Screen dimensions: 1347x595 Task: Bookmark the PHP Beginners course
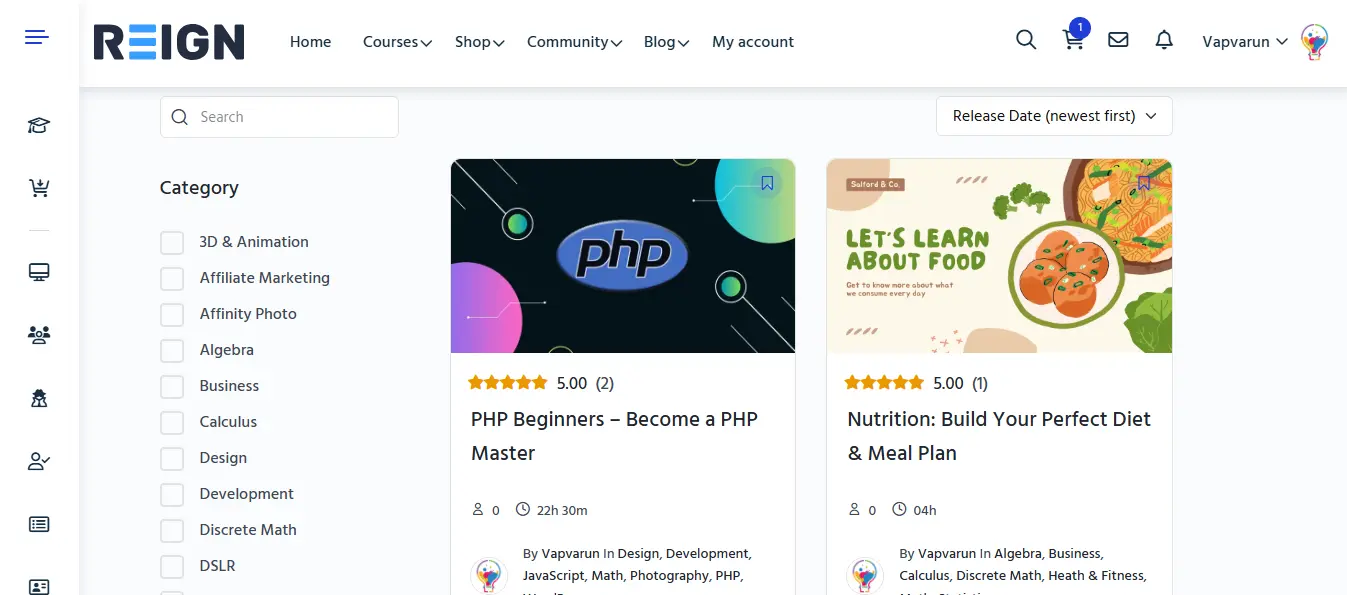tap(767, 183)
